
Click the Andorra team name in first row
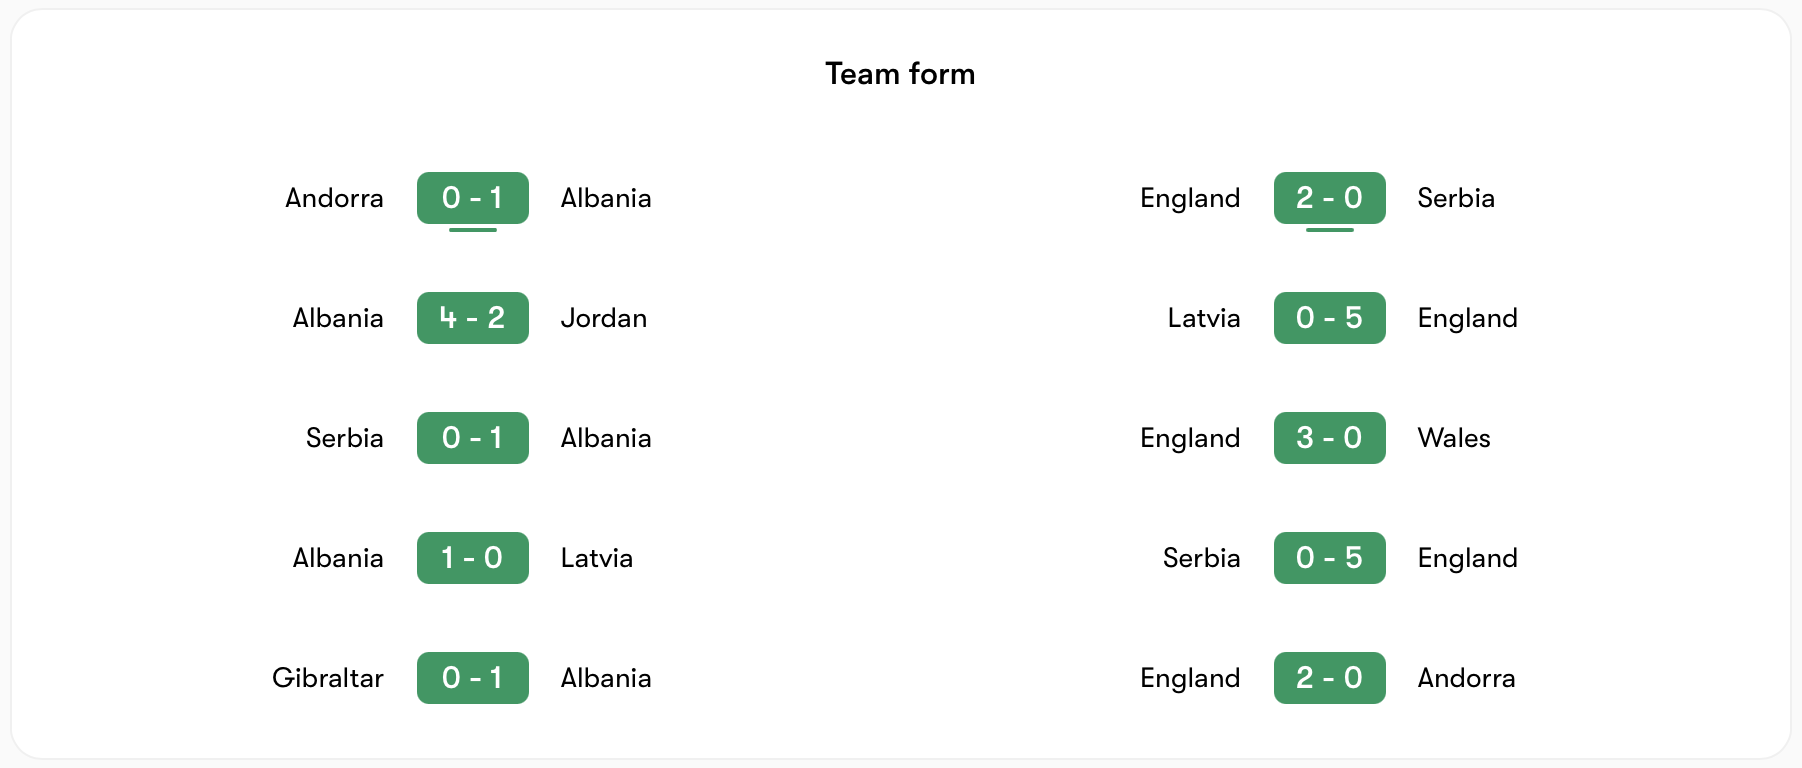click(x=334, y=198)
